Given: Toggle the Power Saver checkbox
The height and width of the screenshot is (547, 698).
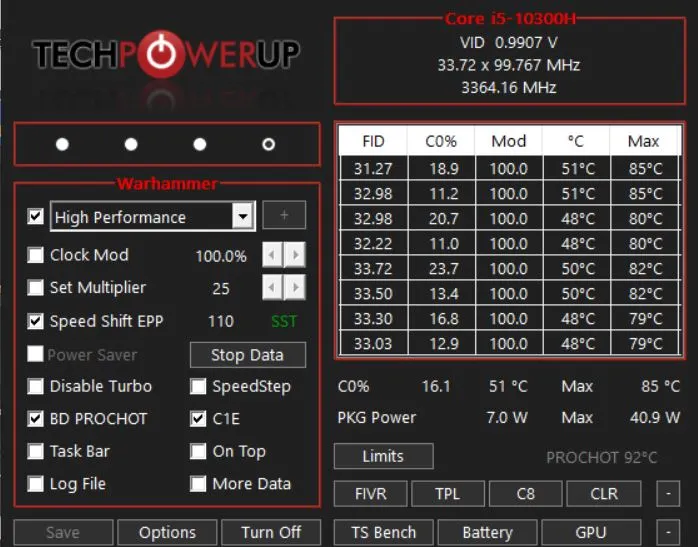Looking at the screenshot, I should [x=35, y=354].
